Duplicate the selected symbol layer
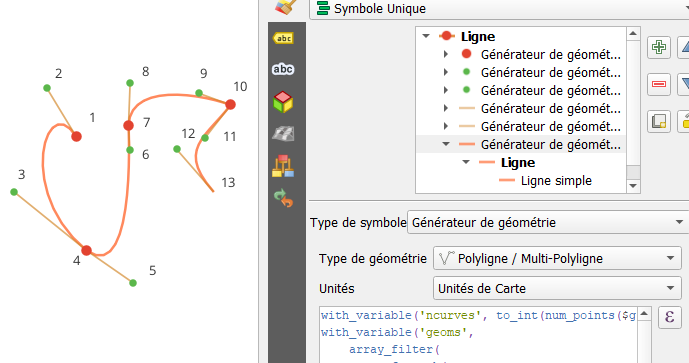 [659, 121]
